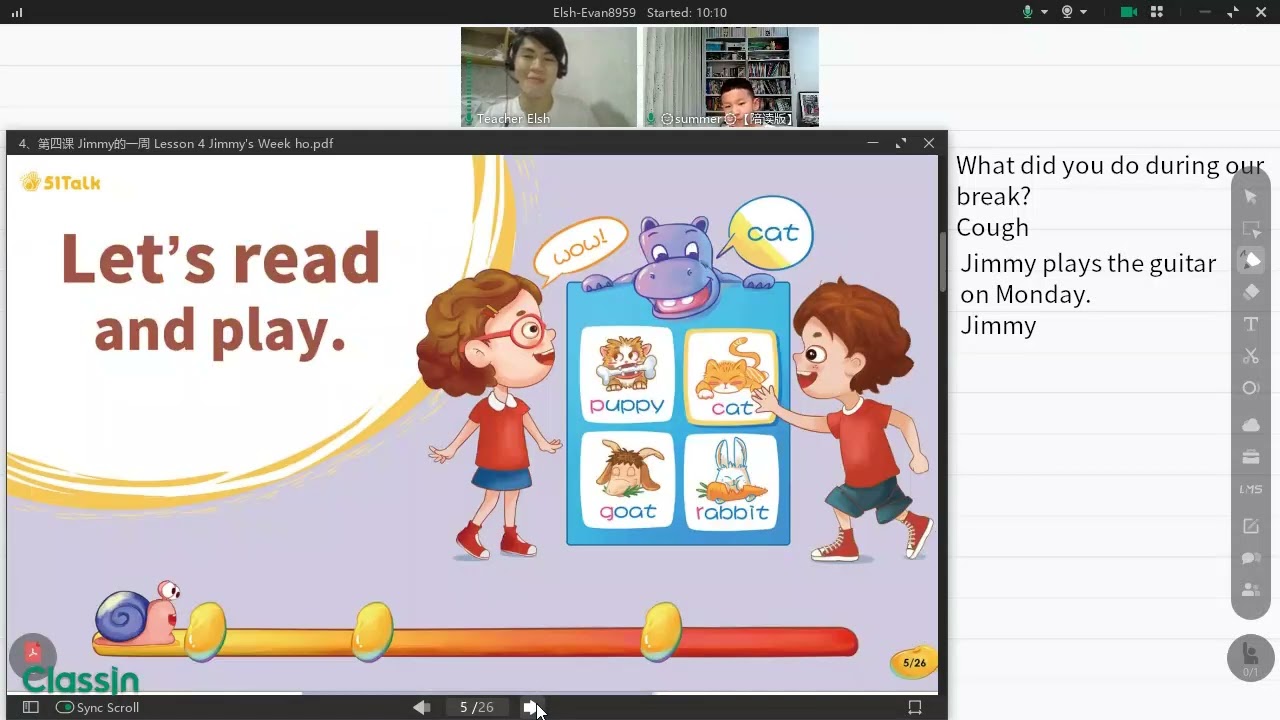
Task: Click the webcam icon in top bar
Action: coord(1067,12)
